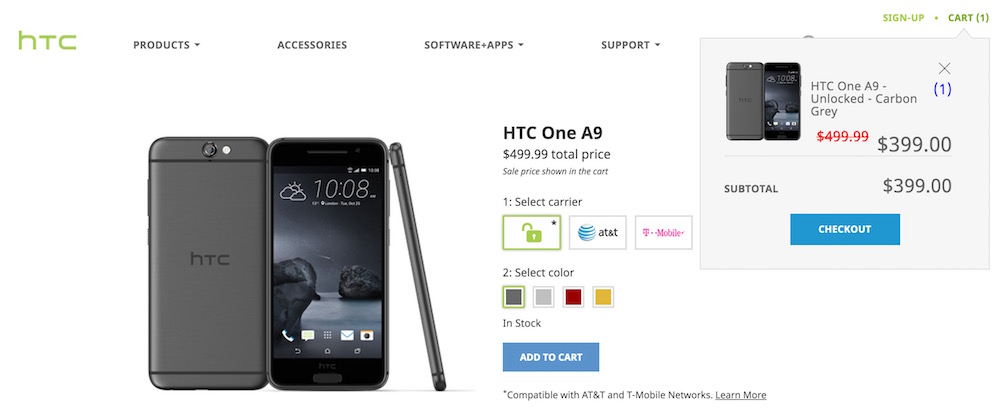
Task: Select the red color swatch
Action: (573, 297)
